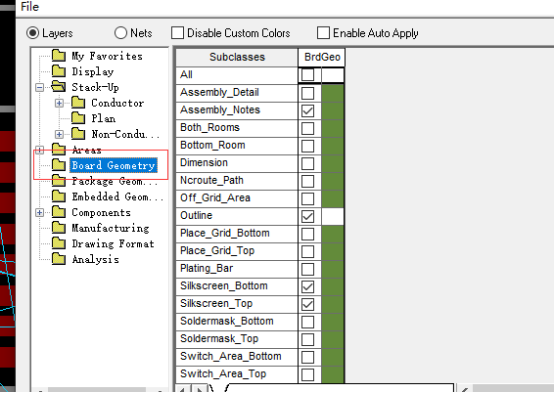
Task: Expand the Components tree node
Action: coord(40,212)
